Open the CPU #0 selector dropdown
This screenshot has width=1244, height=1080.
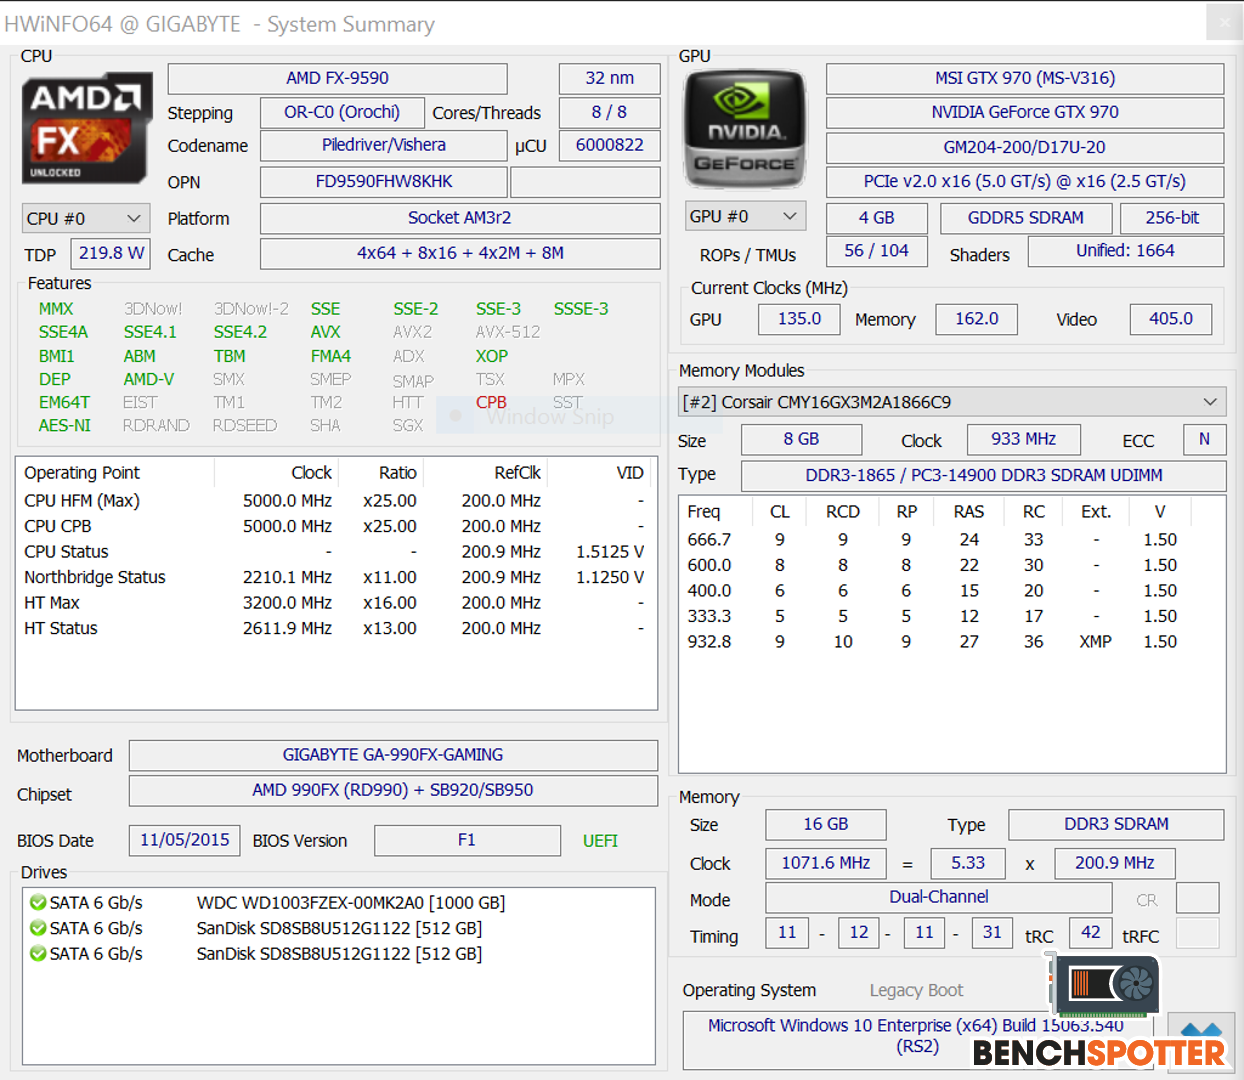[86, 218]
